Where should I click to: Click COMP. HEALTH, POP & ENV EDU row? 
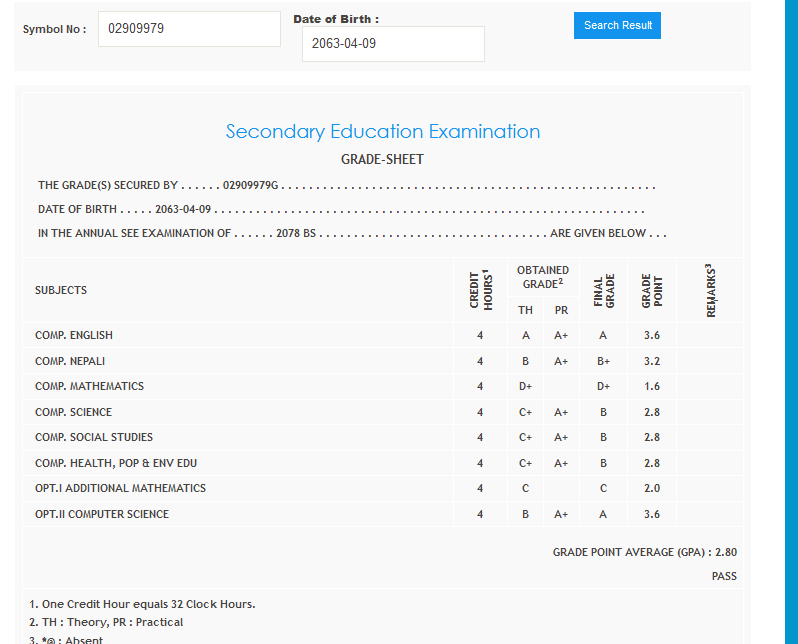[x=116, y=463]
